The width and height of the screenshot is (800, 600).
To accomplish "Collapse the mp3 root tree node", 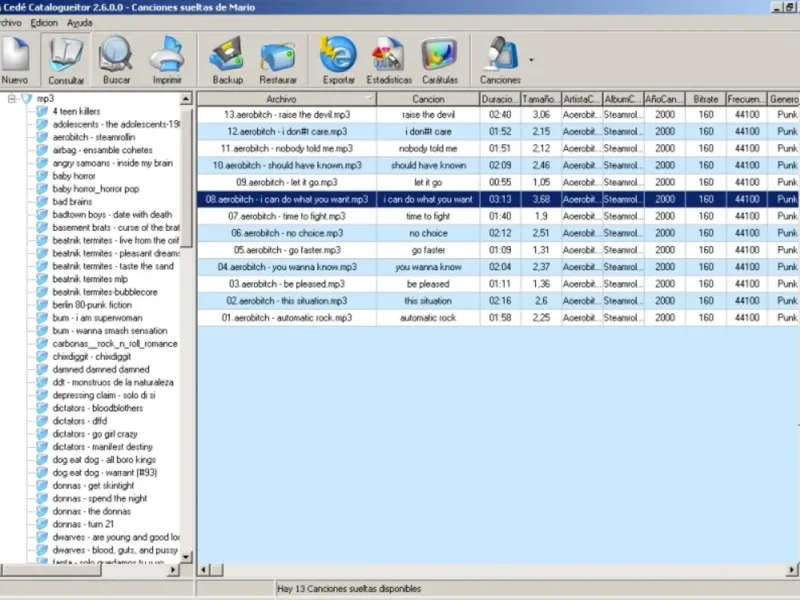I will (x=12, y=99).
